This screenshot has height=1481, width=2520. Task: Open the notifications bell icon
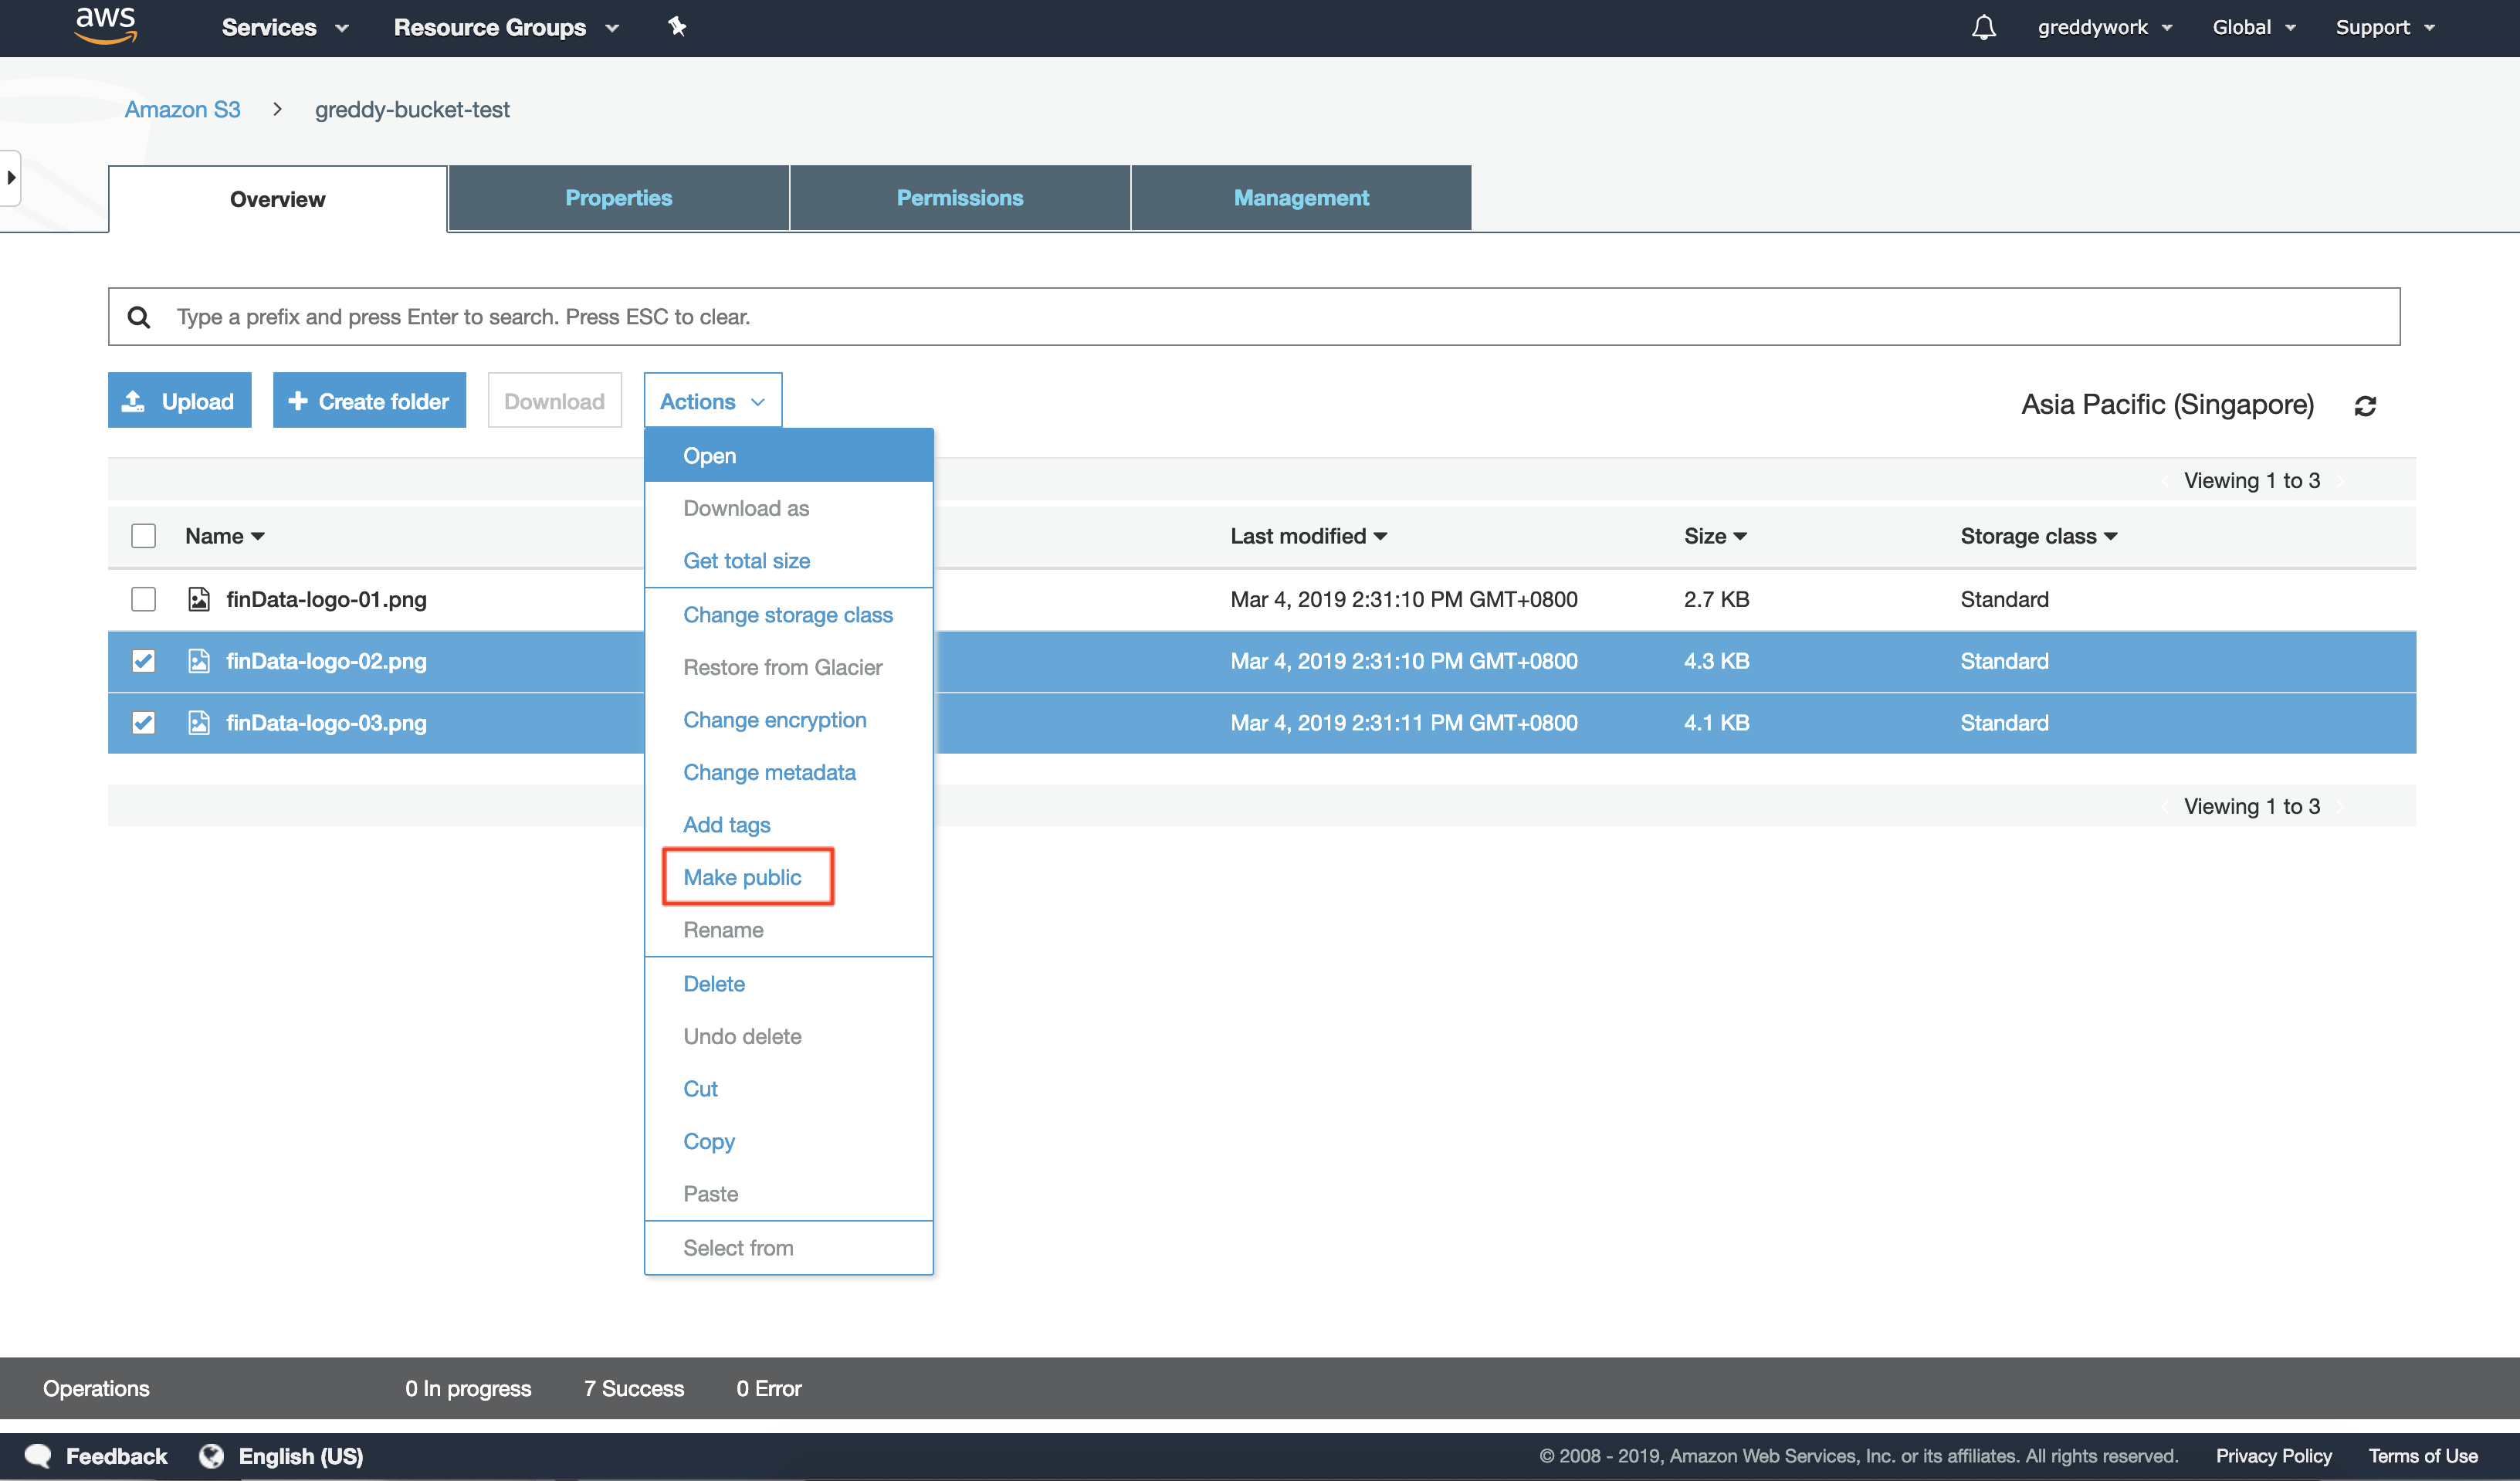point(1983,28)
